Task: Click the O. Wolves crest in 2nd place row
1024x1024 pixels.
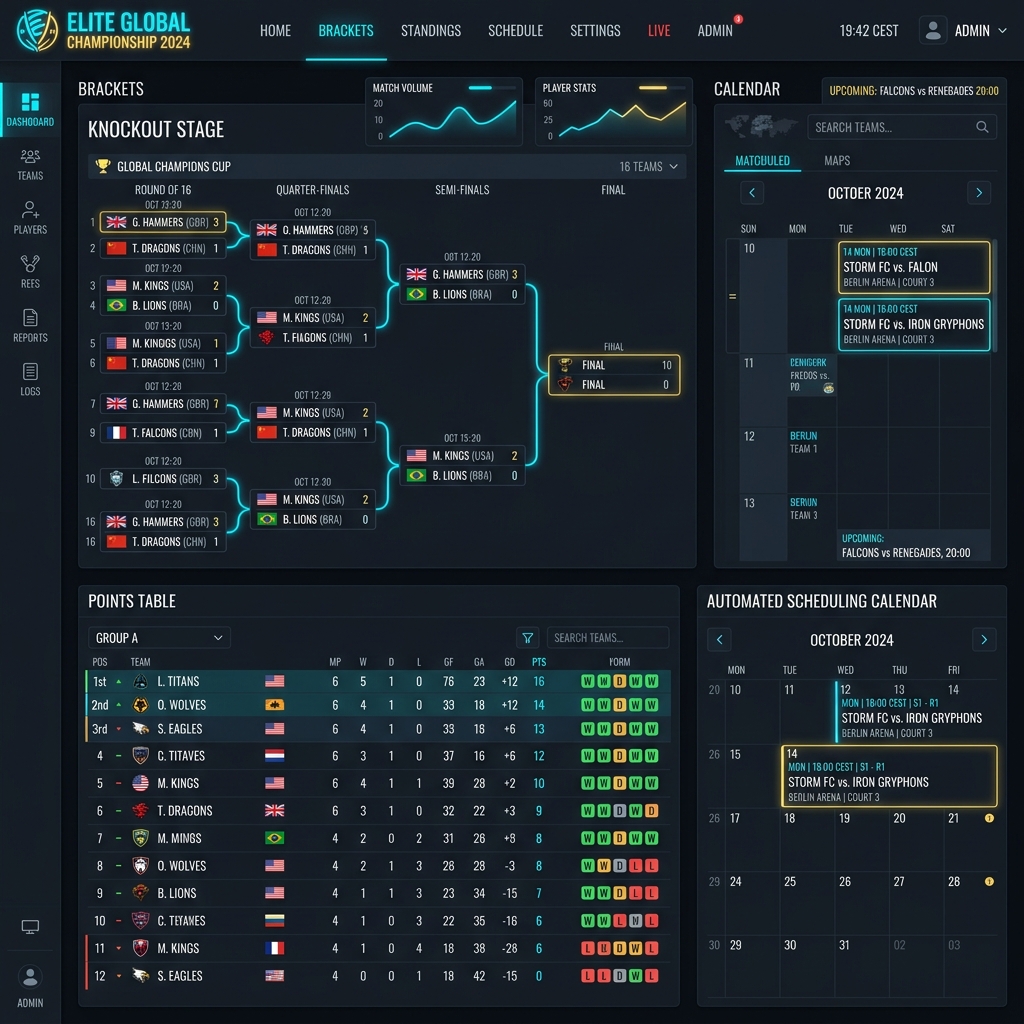Action: pyautogui.click(x=140, y=705)
